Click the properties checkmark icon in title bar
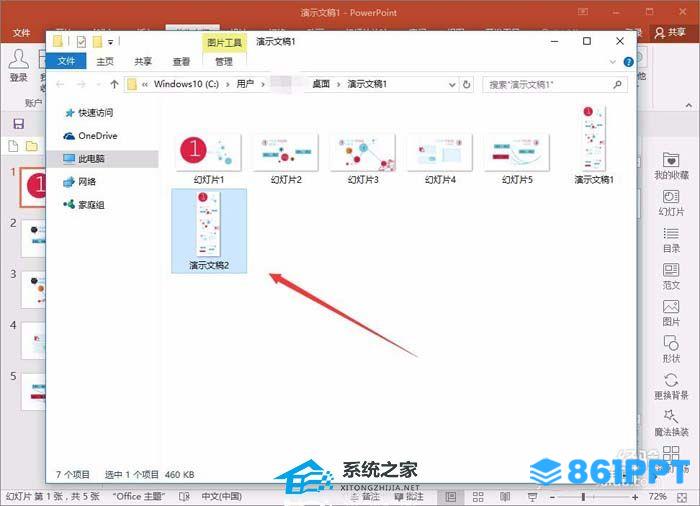The width and height of the screenshot is (700, 506). (81, 42)
